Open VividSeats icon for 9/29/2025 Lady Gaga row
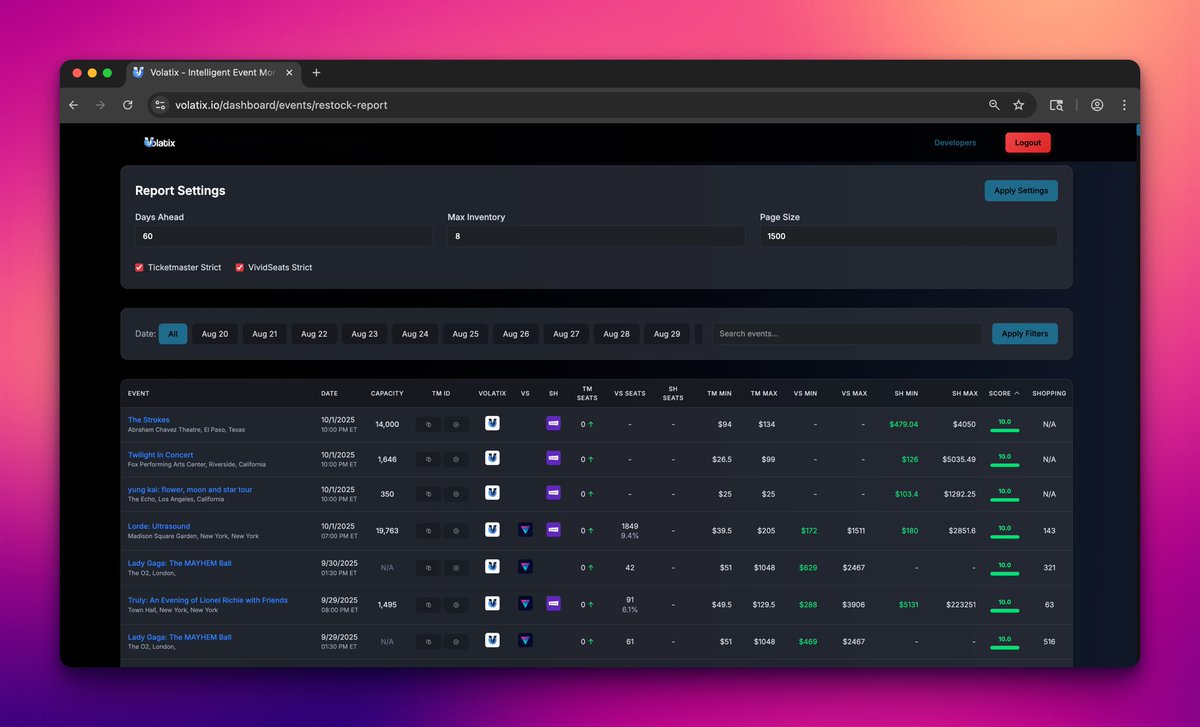The height and width of the screenshot is (727, 1200). (x=525, y=640)
